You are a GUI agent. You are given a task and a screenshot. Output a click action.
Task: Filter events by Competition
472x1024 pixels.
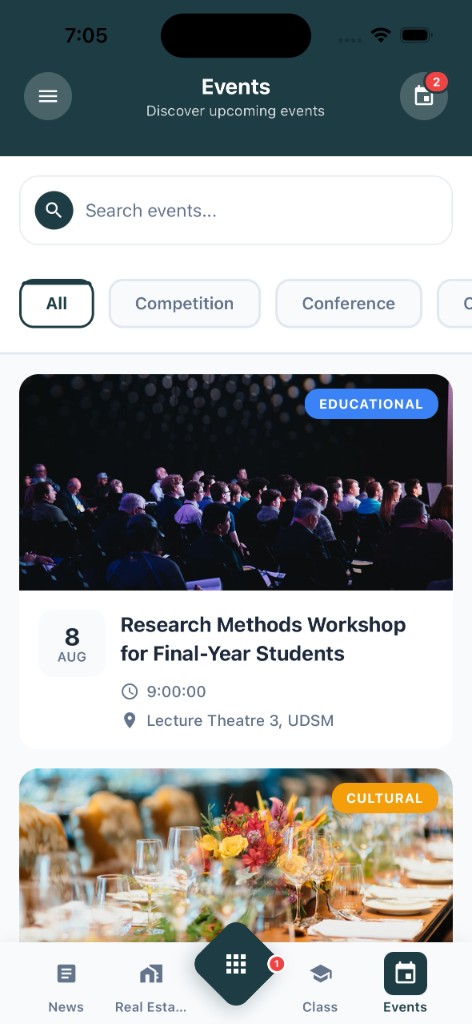185,304
